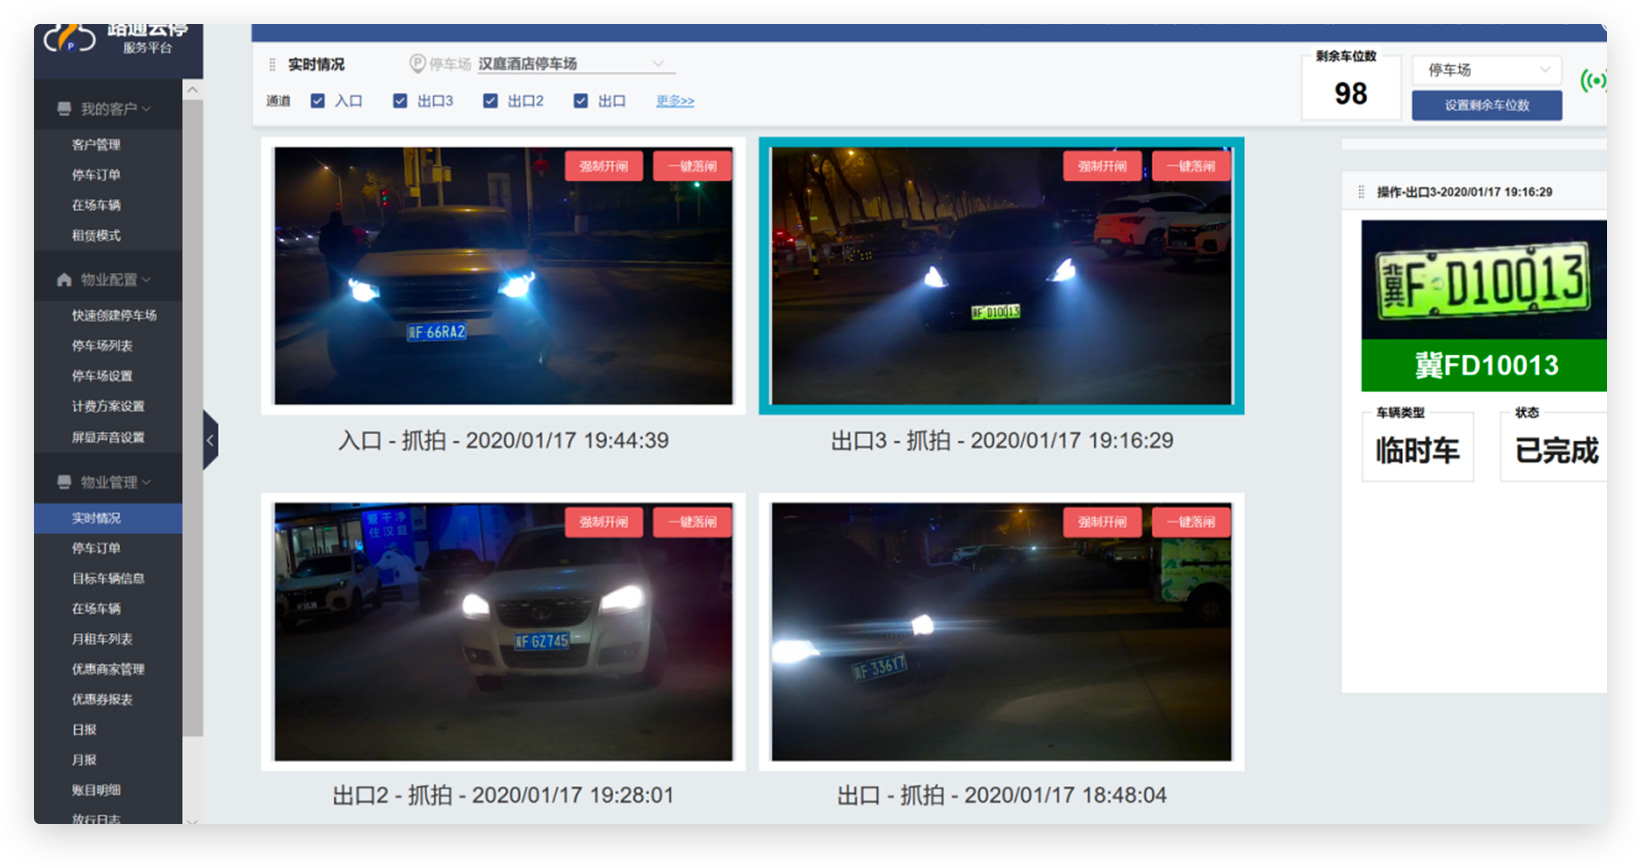
Task: Select the 出口2 camera snapshot thumbnail
Action: [x=503, y=632]
